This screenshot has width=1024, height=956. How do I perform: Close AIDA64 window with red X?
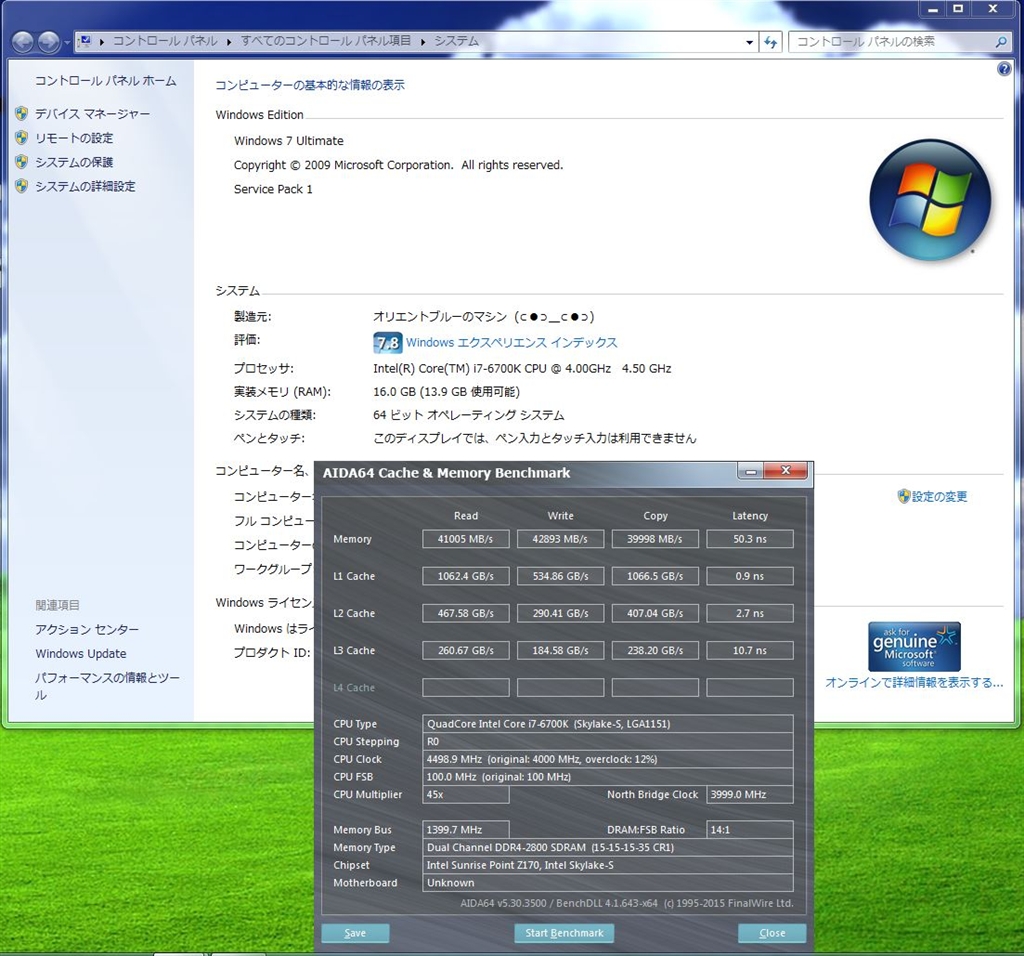pos(786,471)
